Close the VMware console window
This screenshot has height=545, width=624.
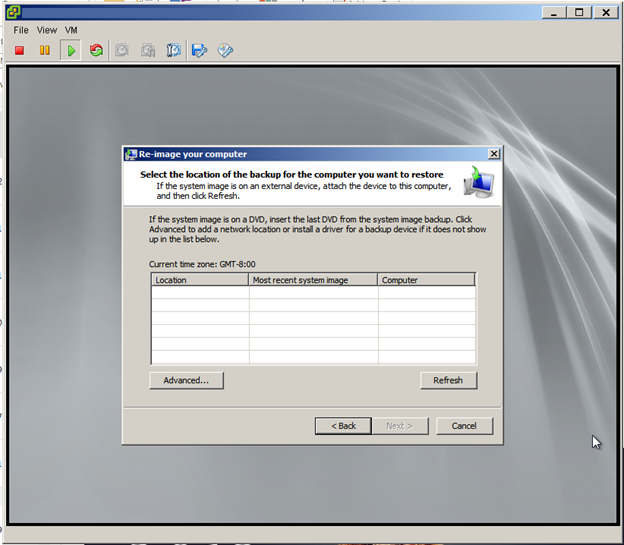tap(606, 12)
